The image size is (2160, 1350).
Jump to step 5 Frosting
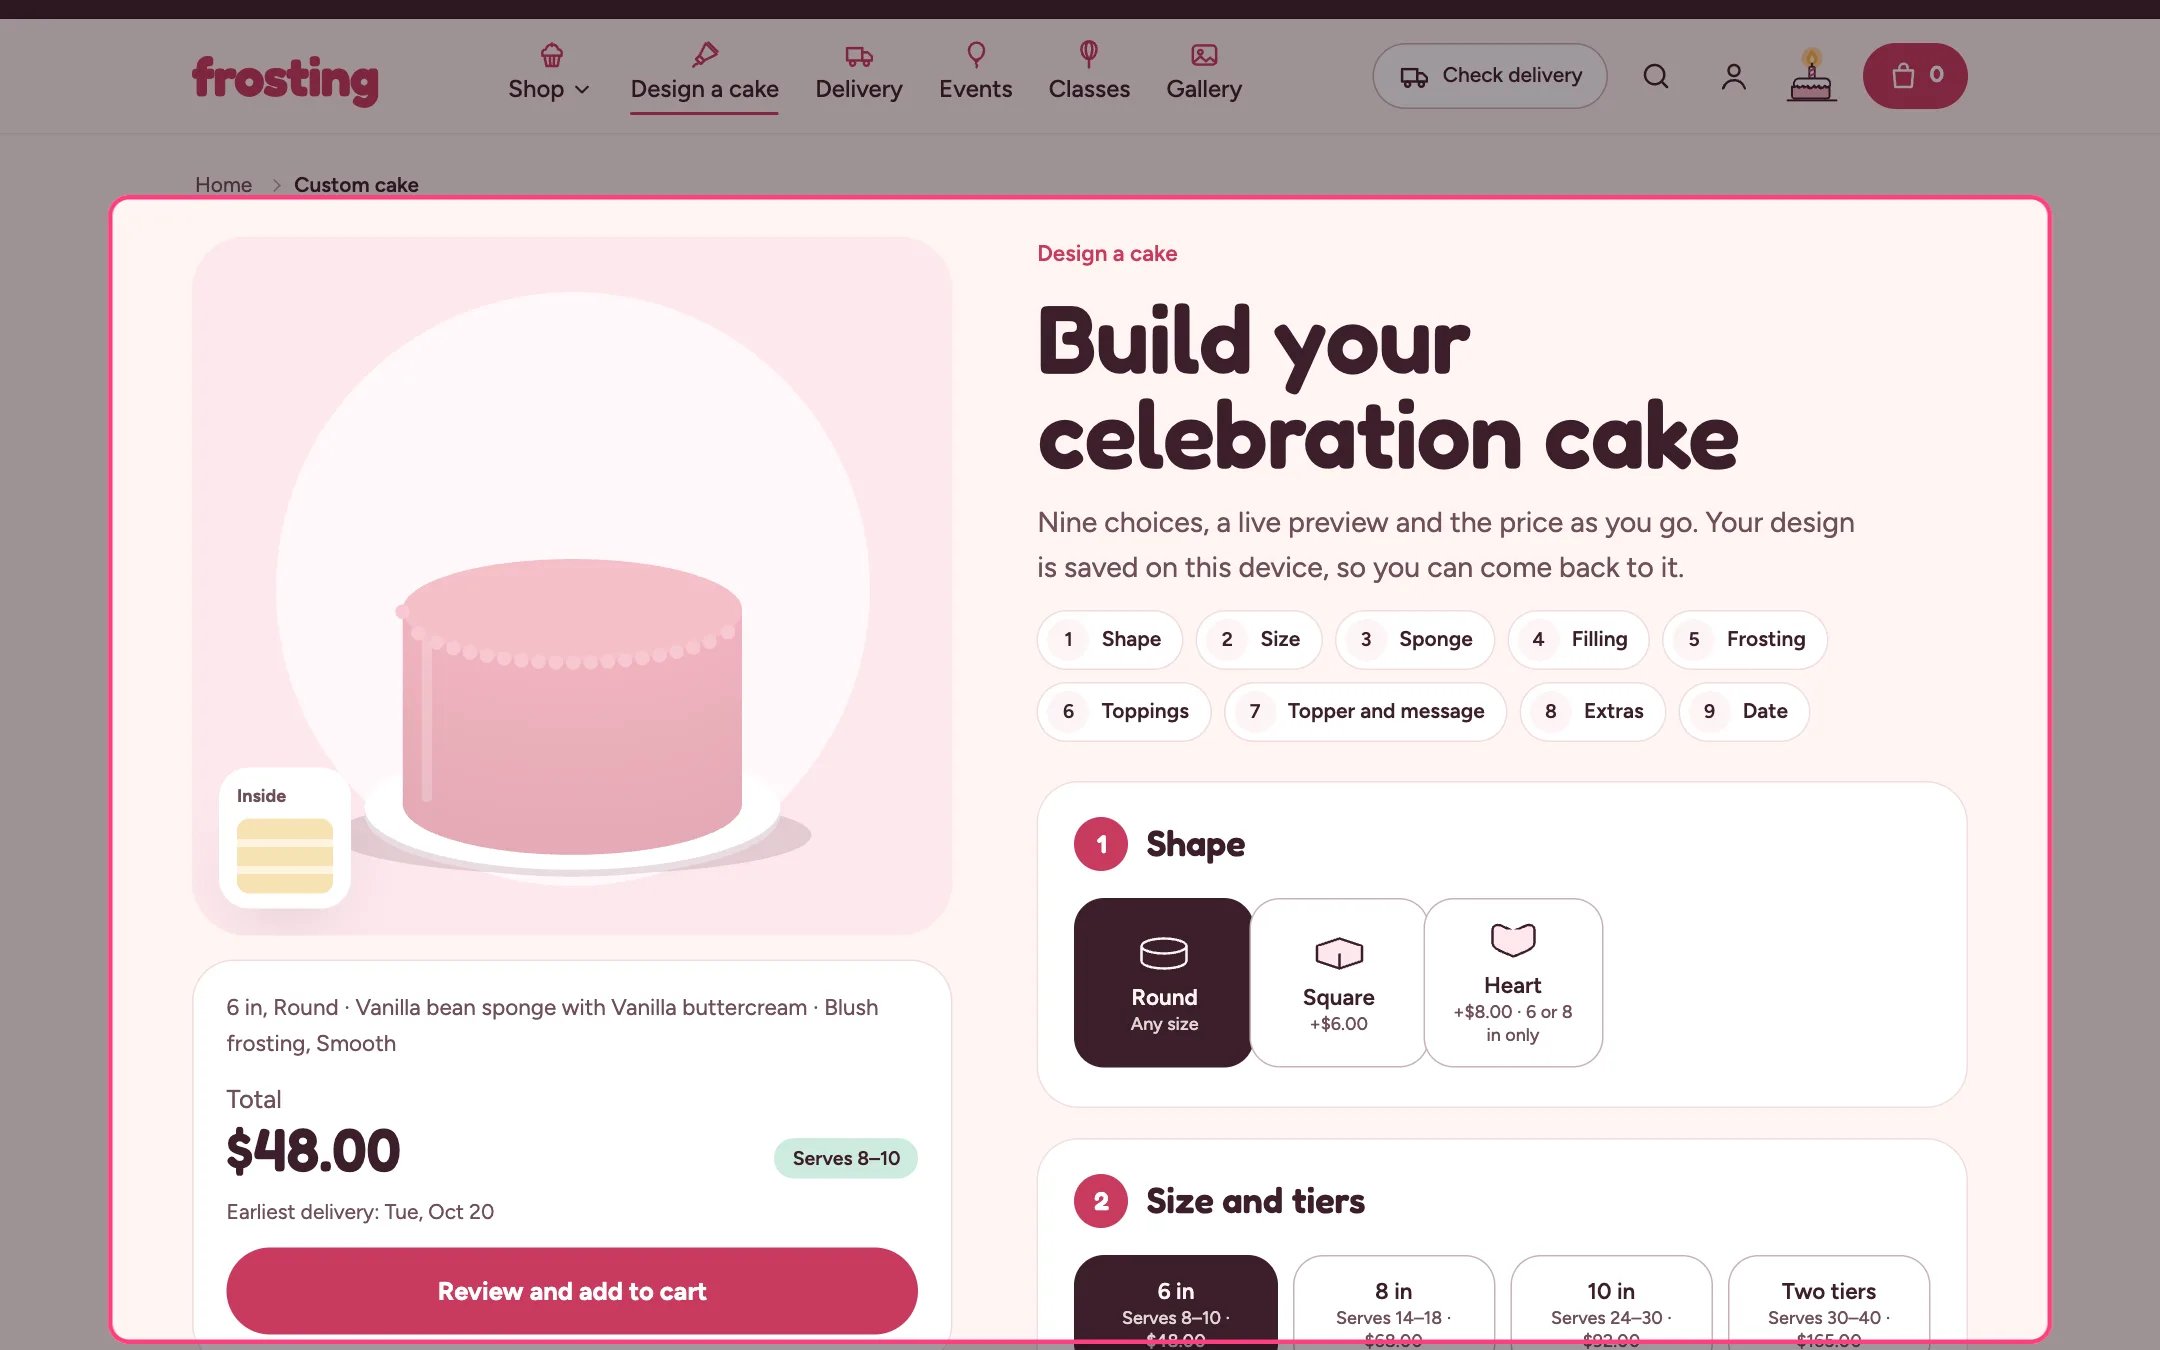[1745, 640]
